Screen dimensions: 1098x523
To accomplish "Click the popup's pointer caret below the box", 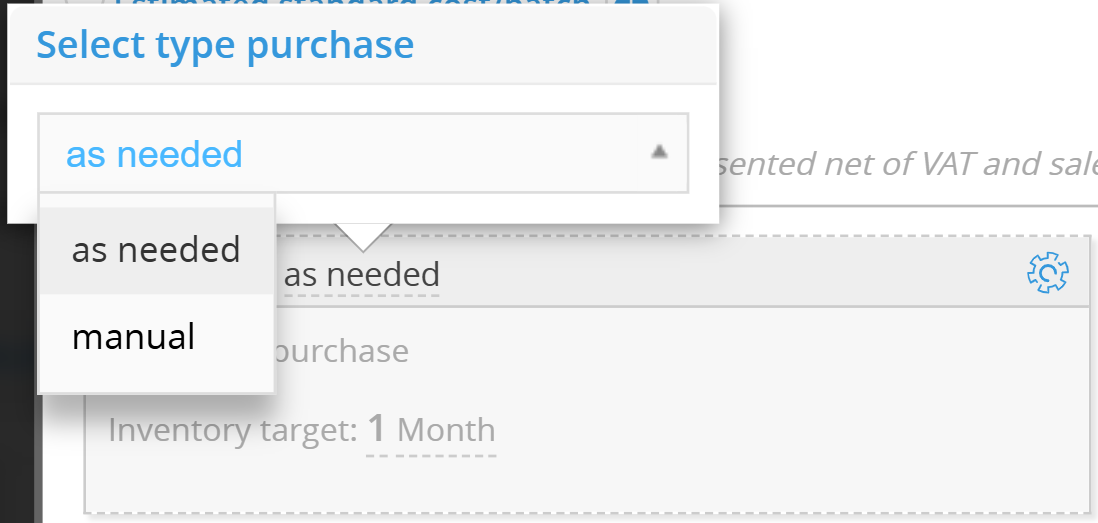I will (x=362, y=237).
